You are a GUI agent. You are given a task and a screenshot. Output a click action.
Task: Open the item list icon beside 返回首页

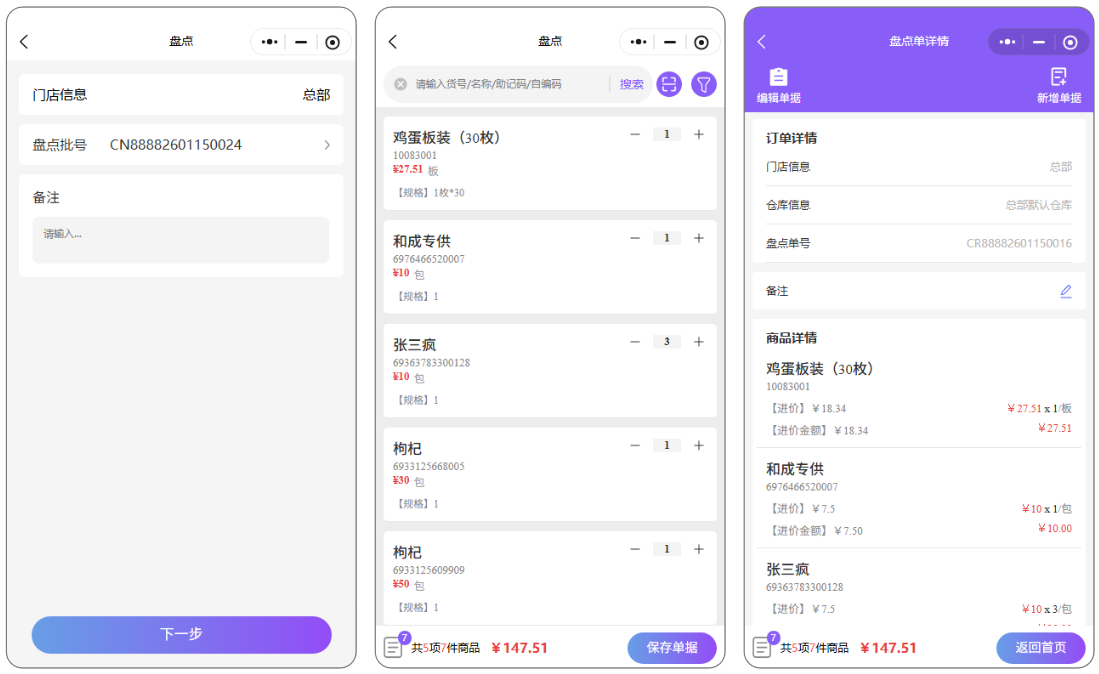pos(763,647)
